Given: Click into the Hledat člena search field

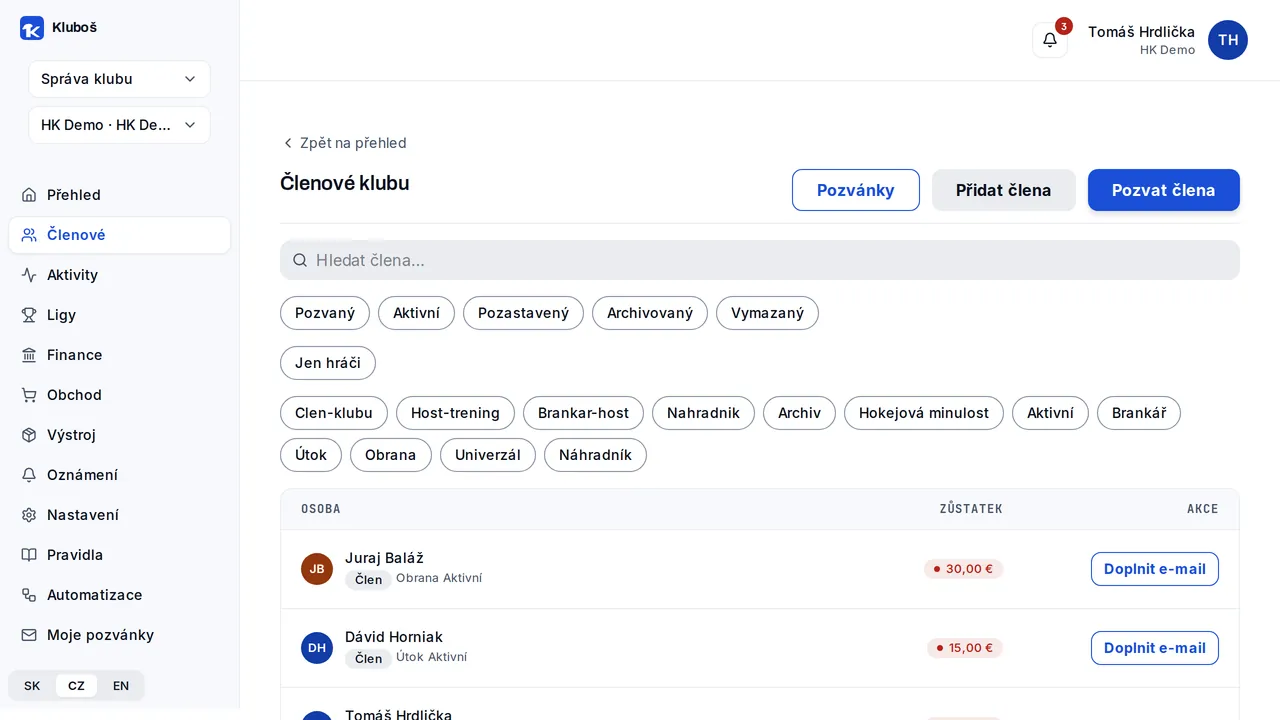Looking at the screenshot, I should pyautogui.click(x=760, y=260).
